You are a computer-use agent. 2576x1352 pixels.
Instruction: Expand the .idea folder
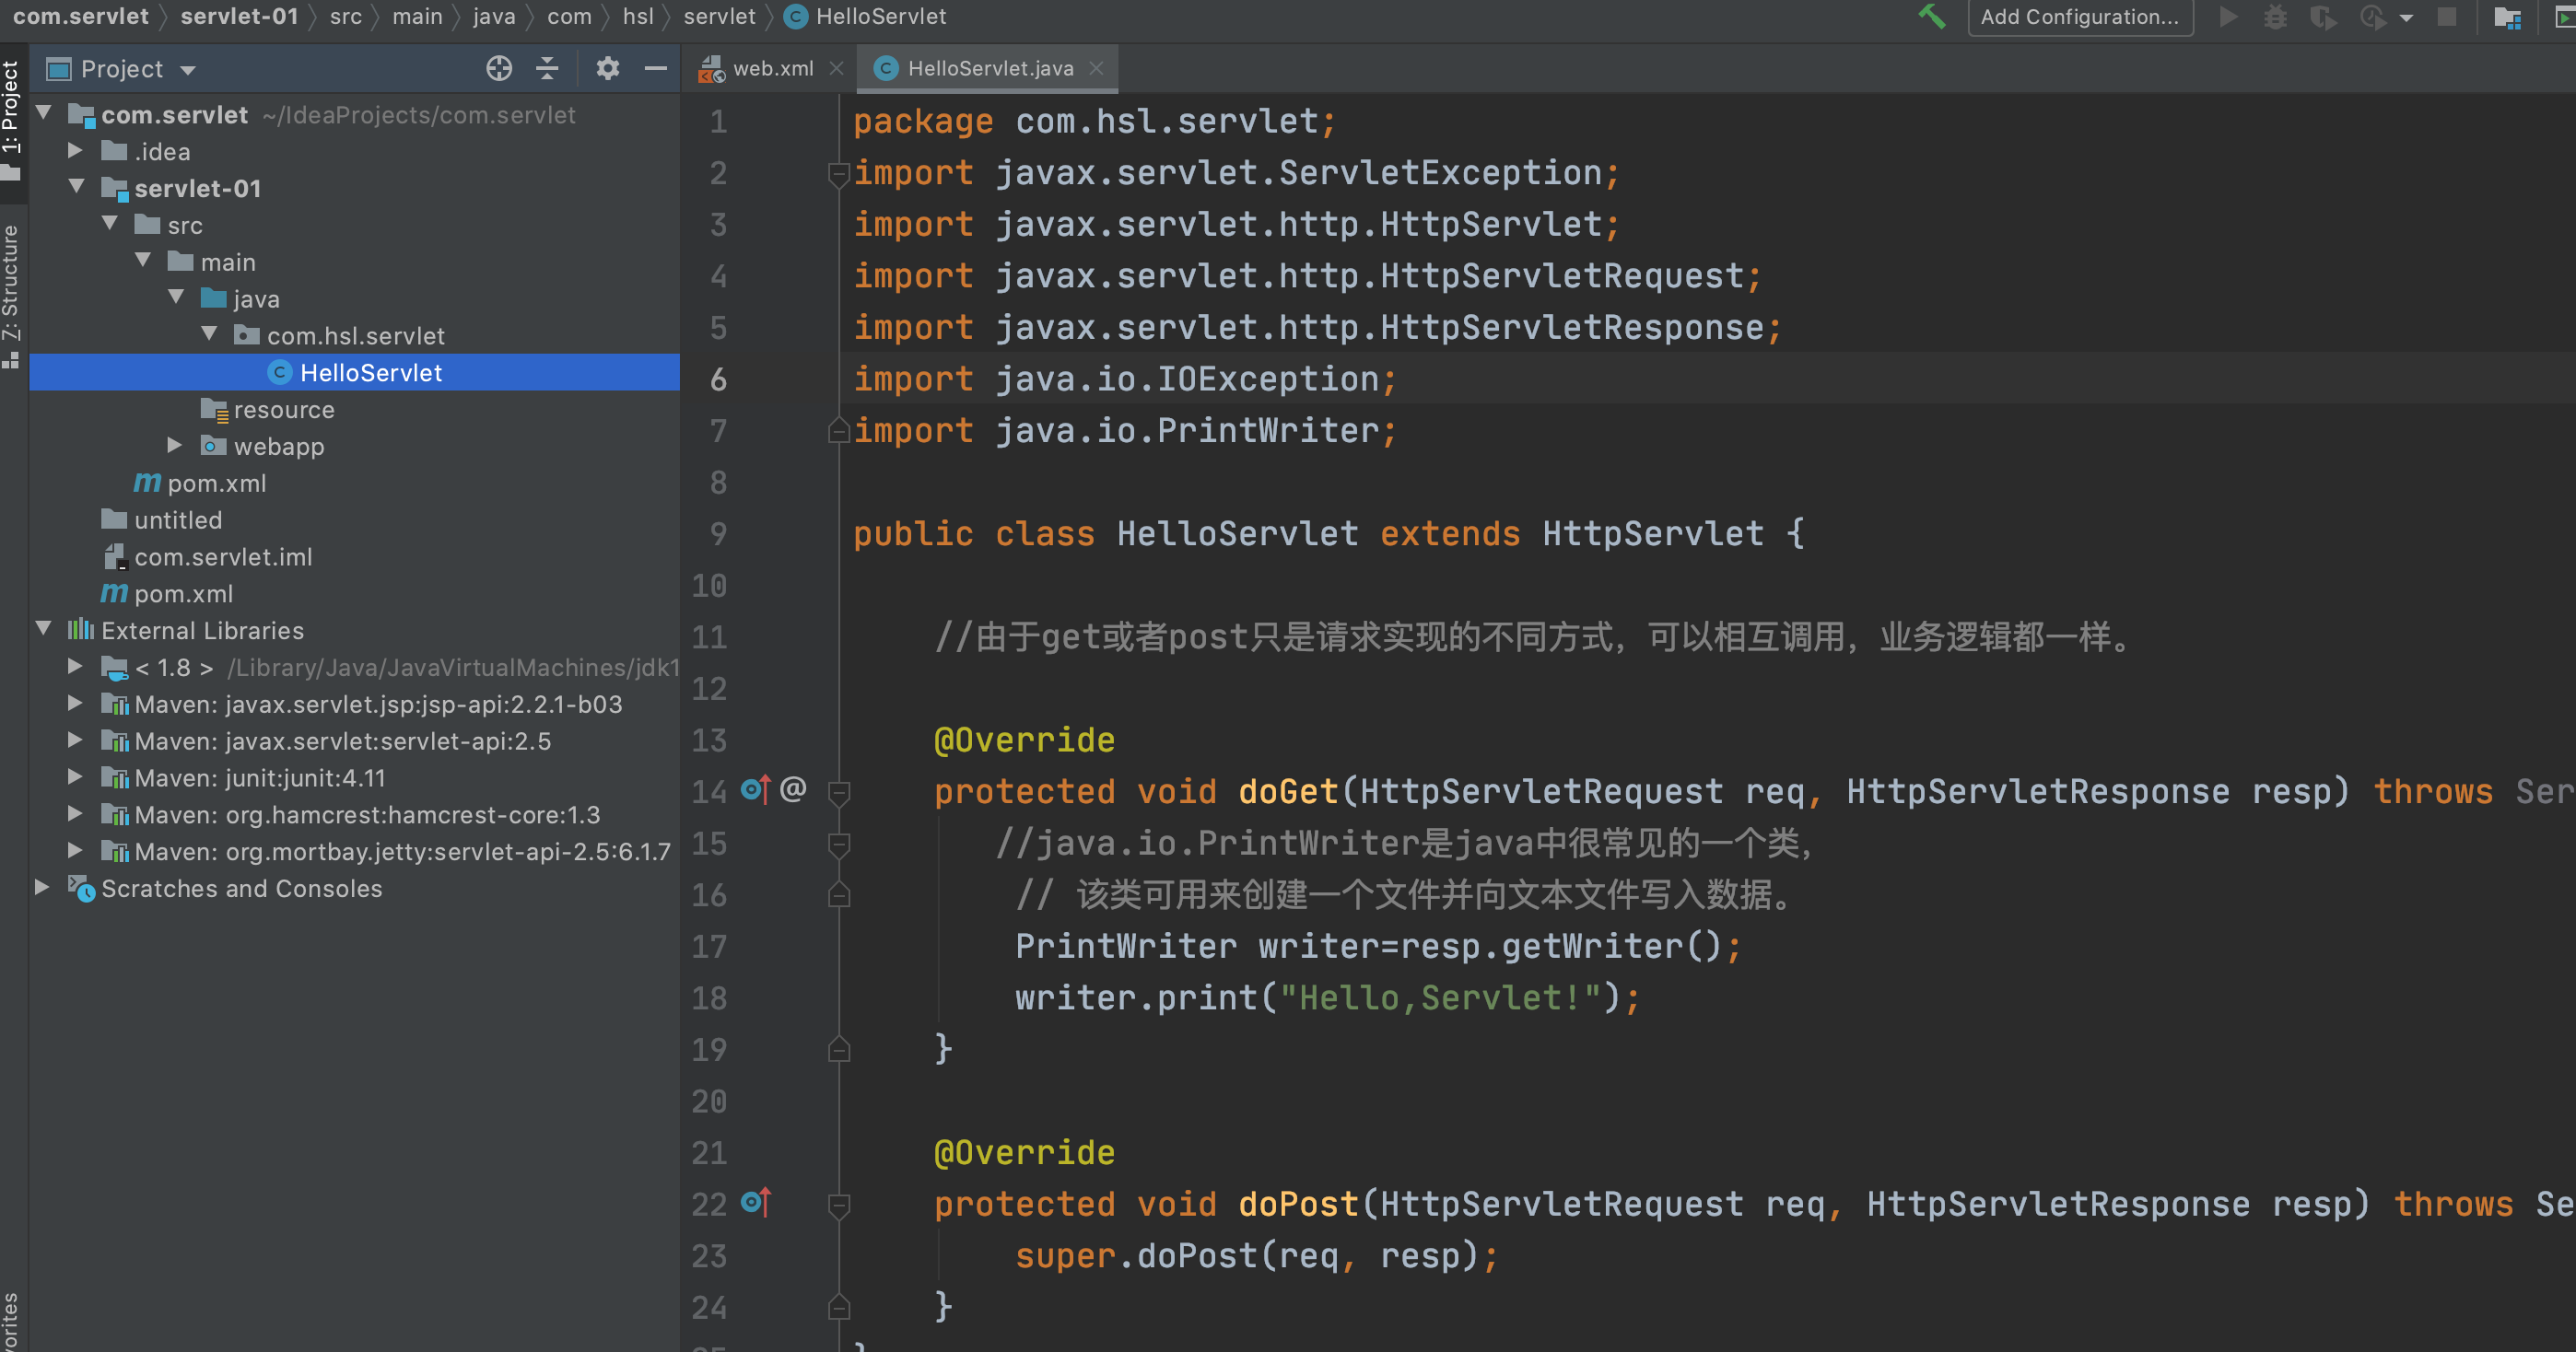coord(75,151)
